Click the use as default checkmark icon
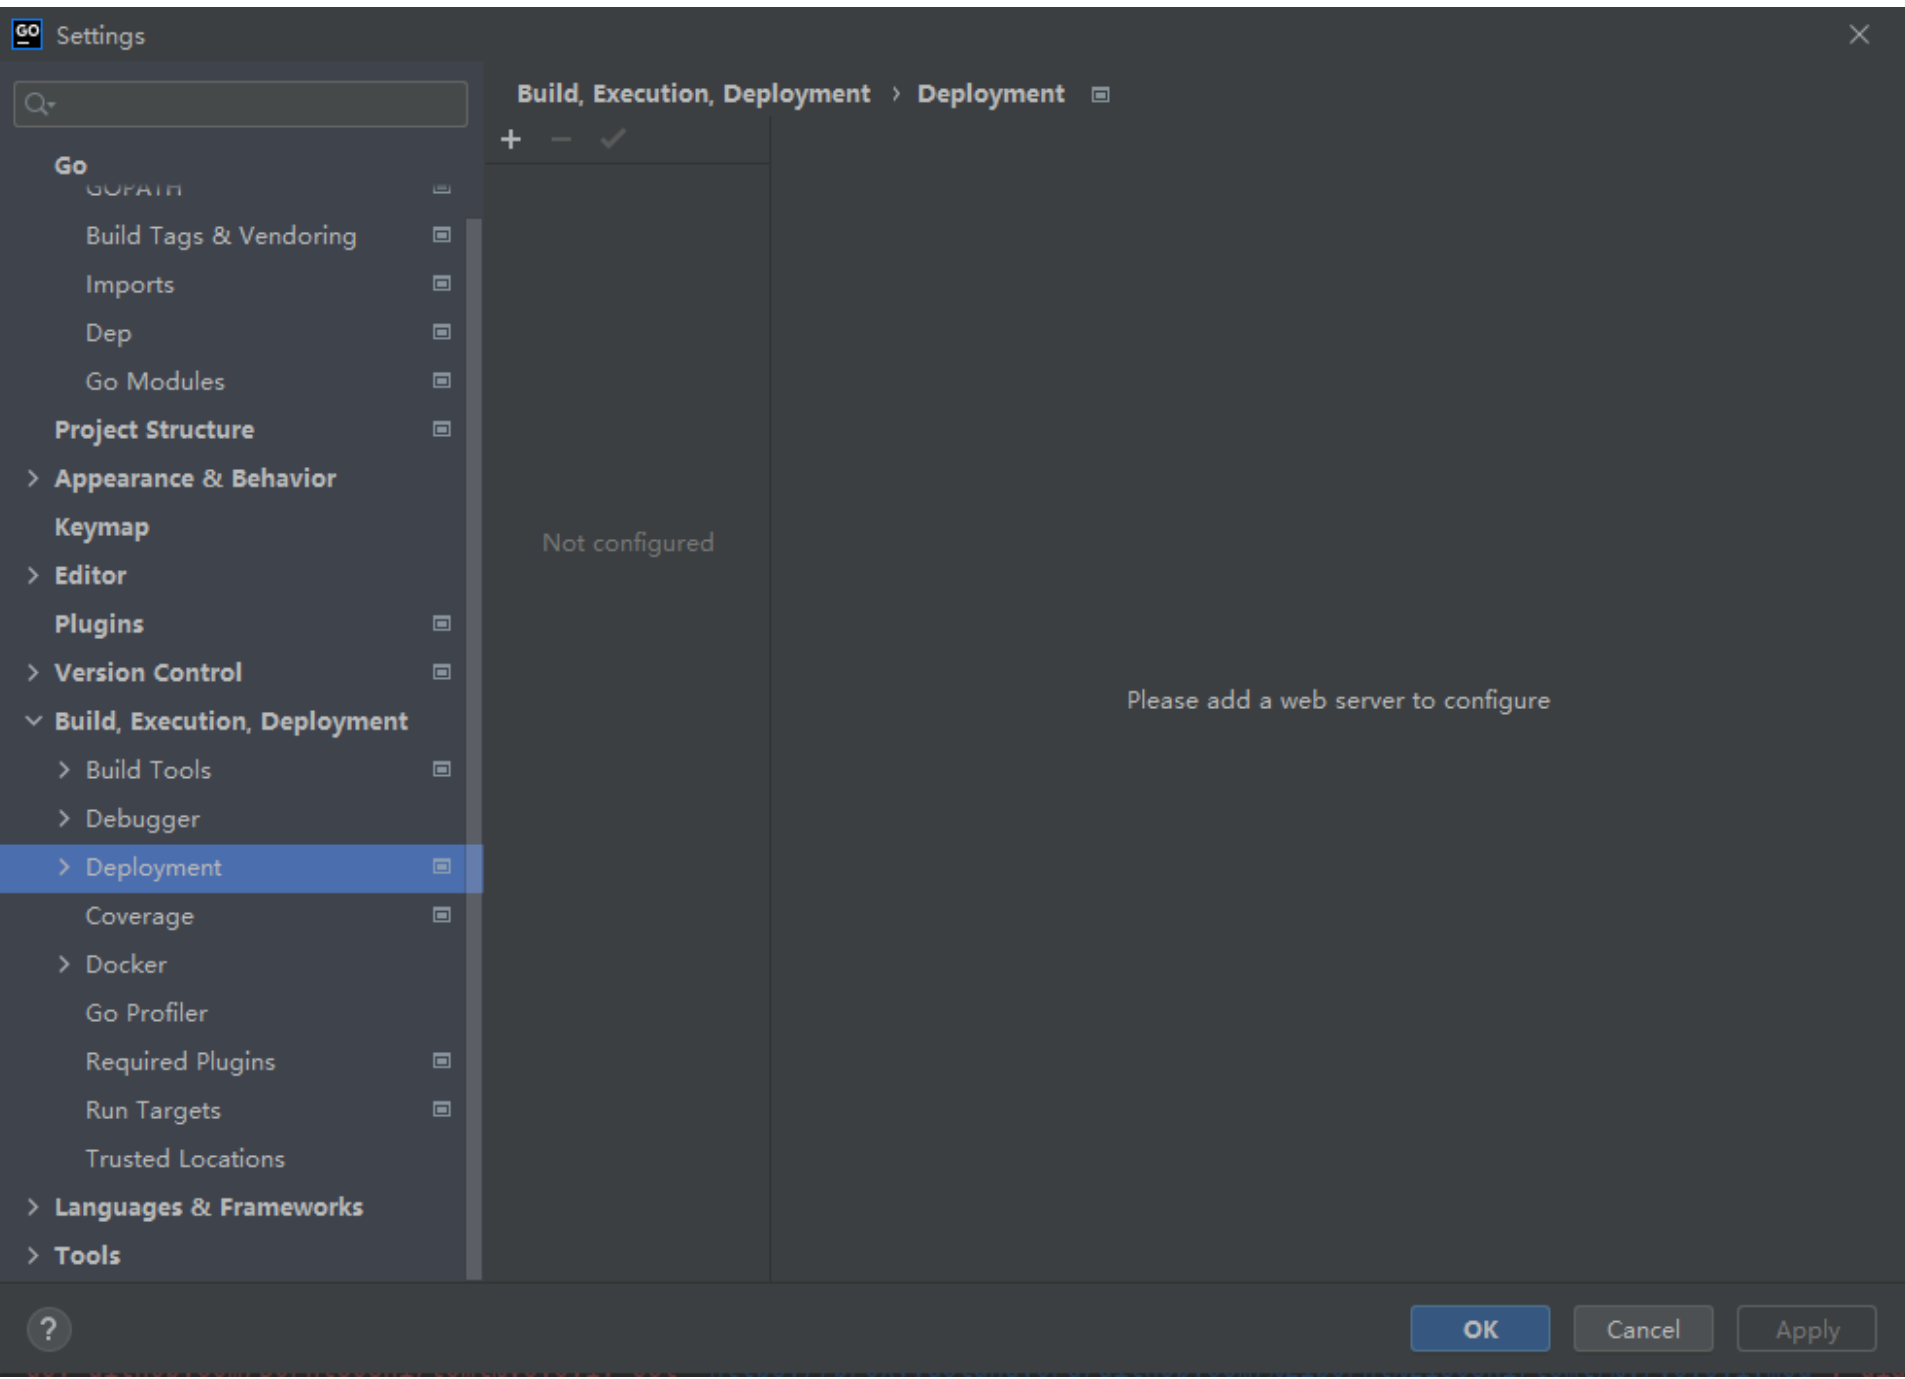1905x1379 pixels. (612, 139)
